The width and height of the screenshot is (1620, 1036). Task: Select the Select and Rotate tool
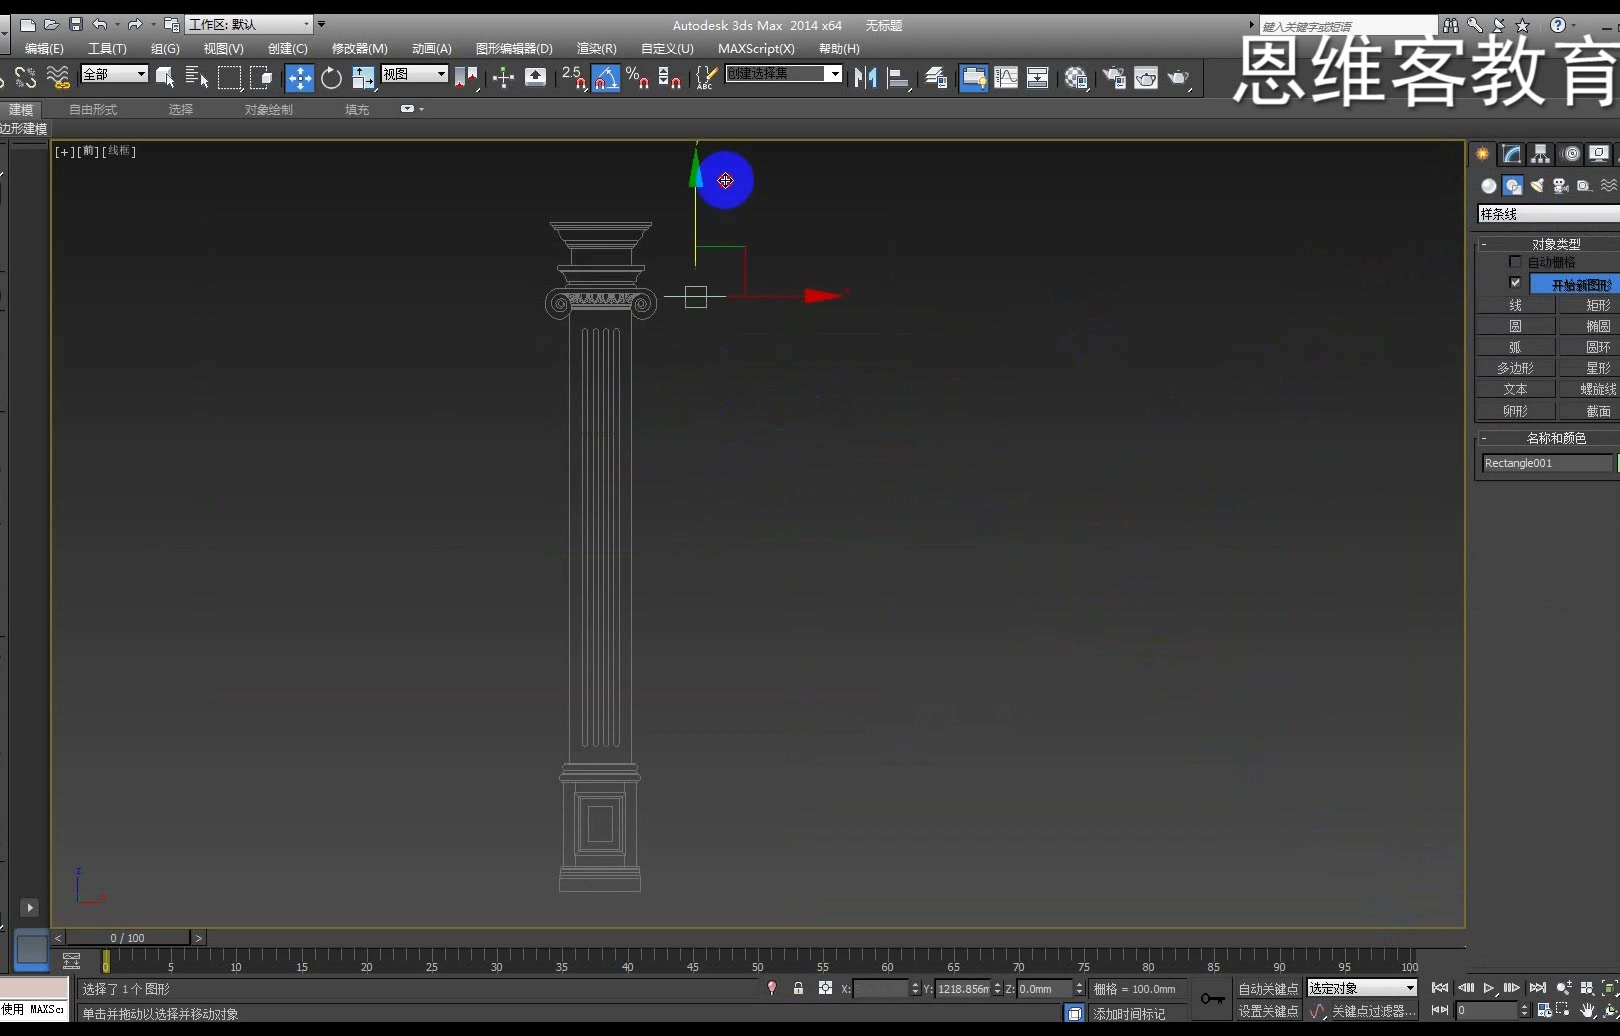pos(331,77)
